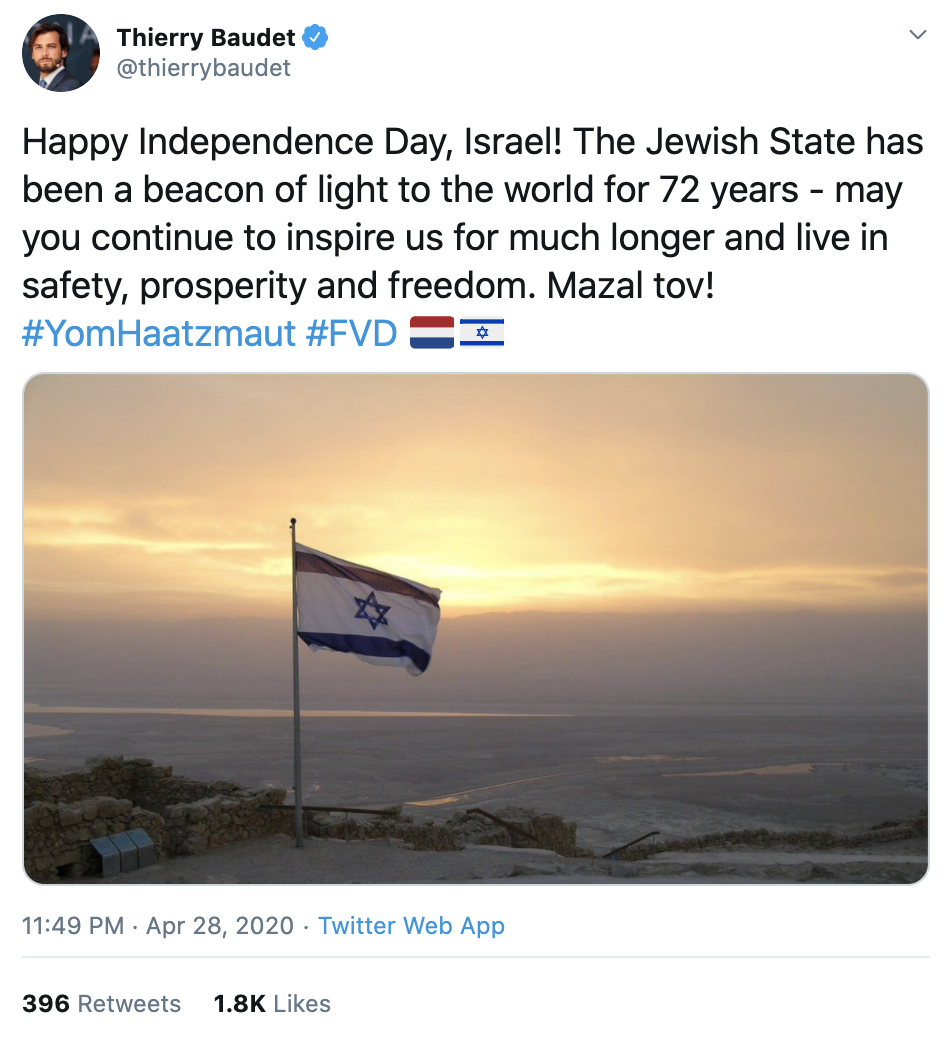The image size is (950, 1038).
Task: Click the @thierrybaudet handle
Action: point(204,67)
